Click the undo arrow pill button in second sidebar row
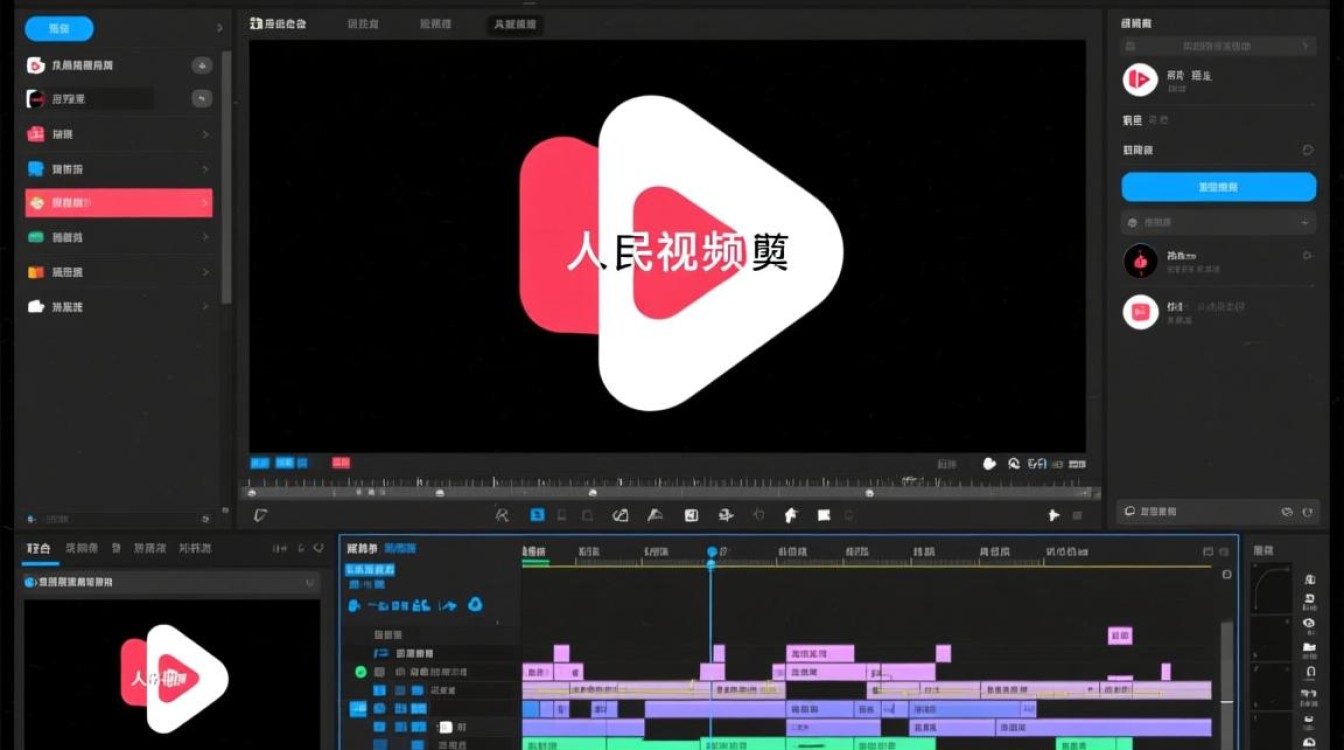 [x=202, y=99]
